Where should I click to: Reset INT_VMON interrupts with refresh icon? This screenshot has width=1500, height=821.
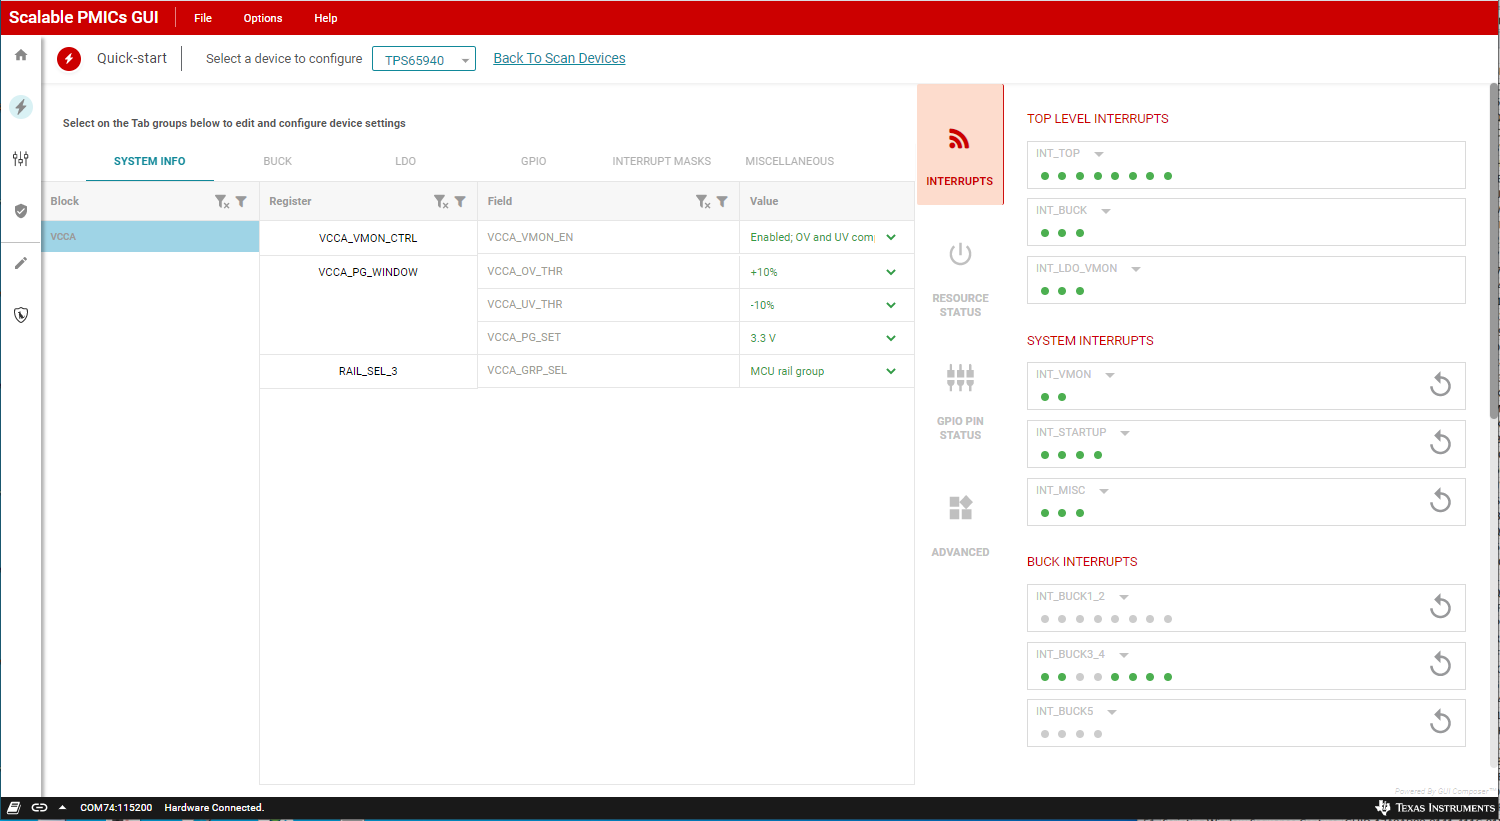[x=1440, y=385]
